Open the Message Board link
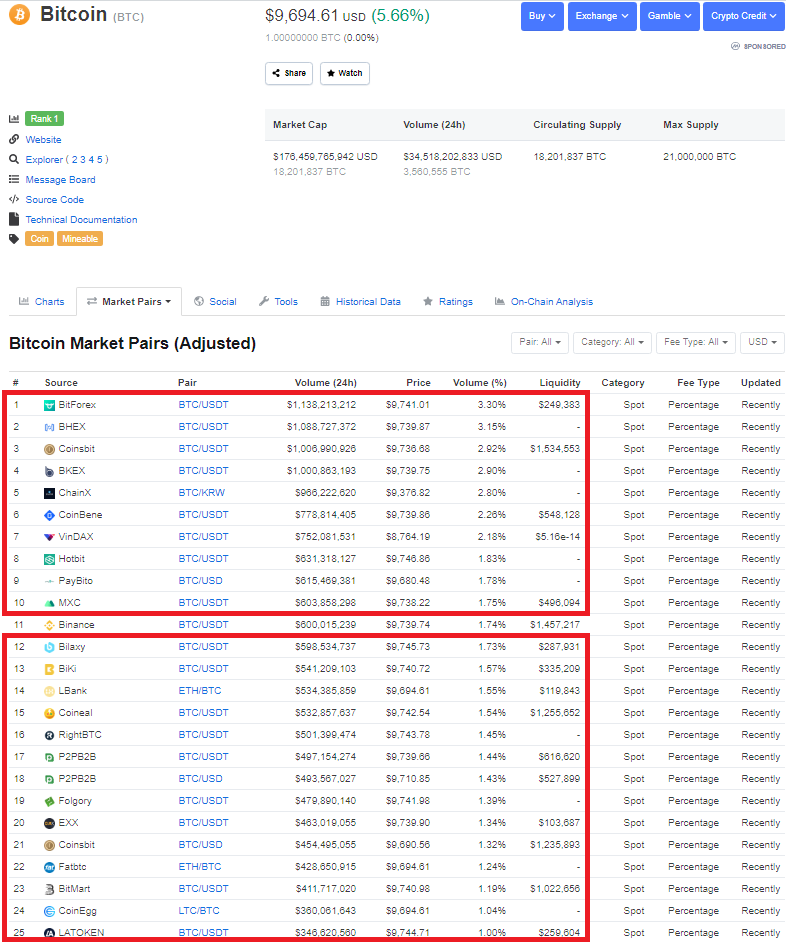This screenshot has height=942, width=786. pos(60,180)
